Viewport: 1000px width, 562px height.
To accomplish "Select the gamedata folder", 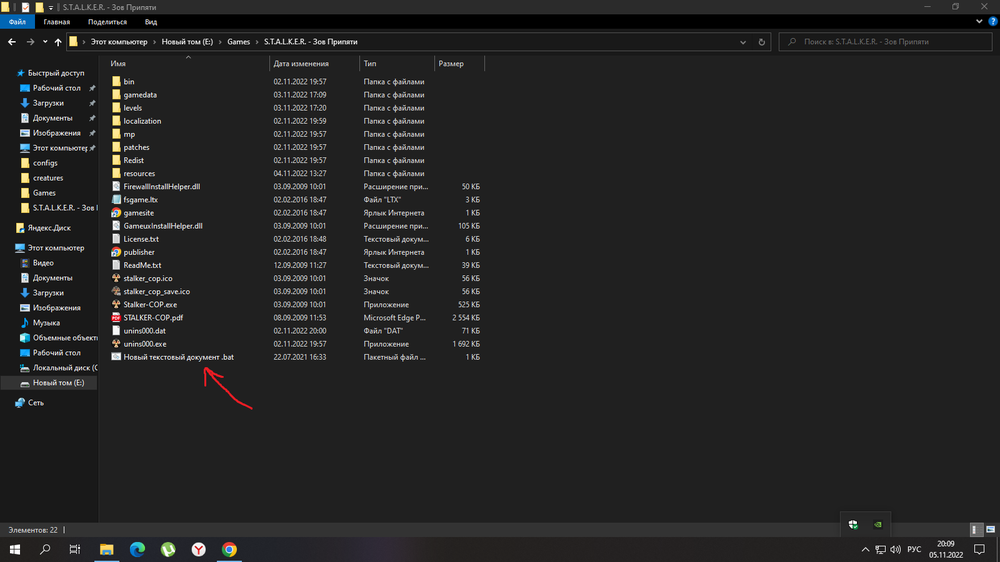I will [x=140, y=95].
